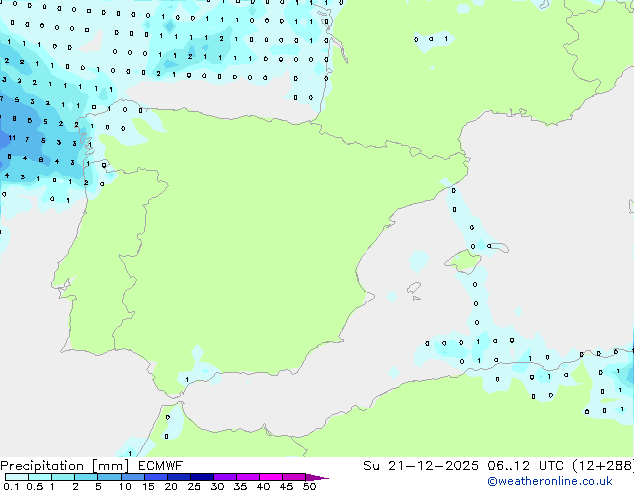Screen dimensions: 634x490
Task: Click the 'Precipitation [mm]' title text
Action: coord(65,466)
